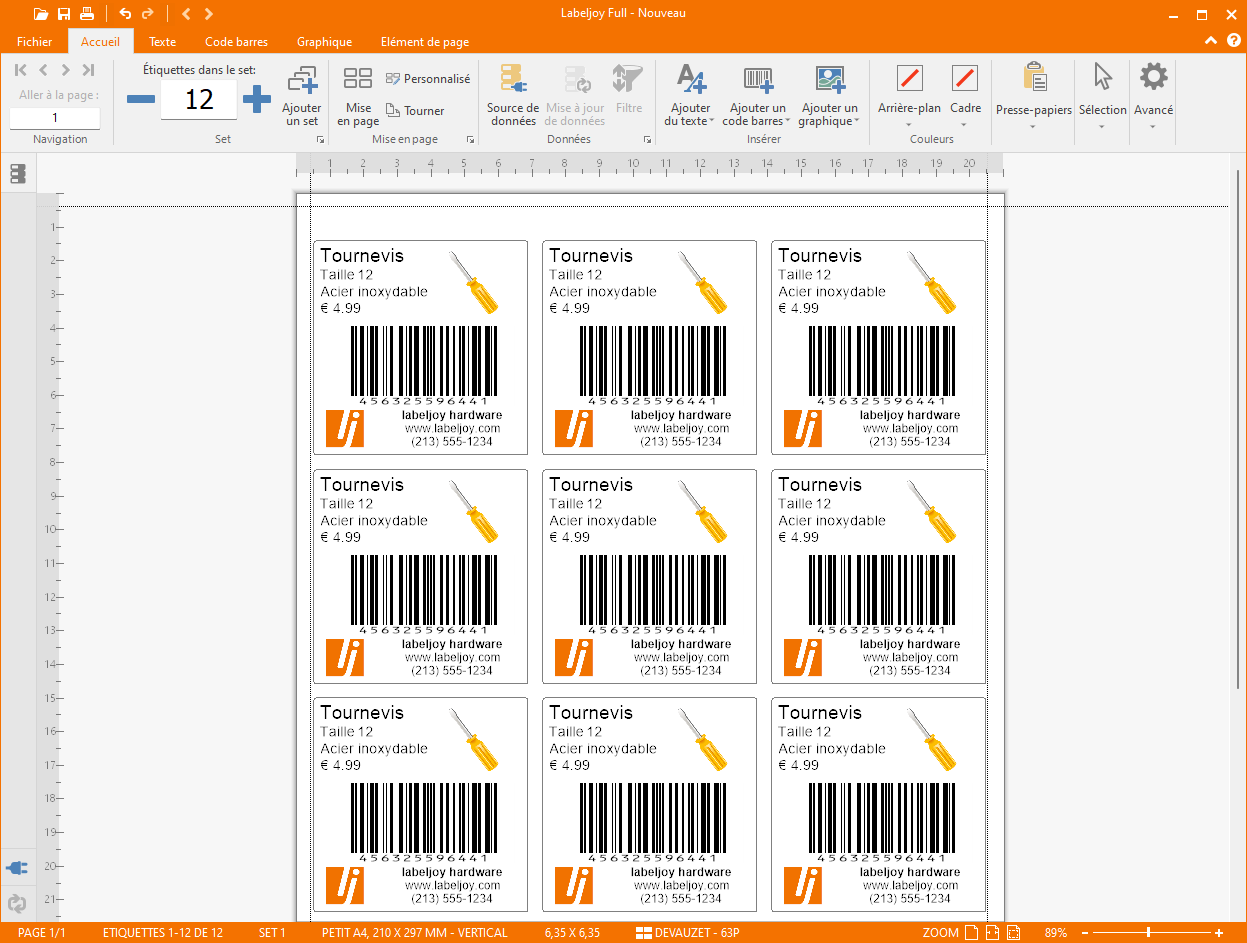Open the Set group dialog launcher
Screen dimensions: 1247x943
[x=321, y=141]
